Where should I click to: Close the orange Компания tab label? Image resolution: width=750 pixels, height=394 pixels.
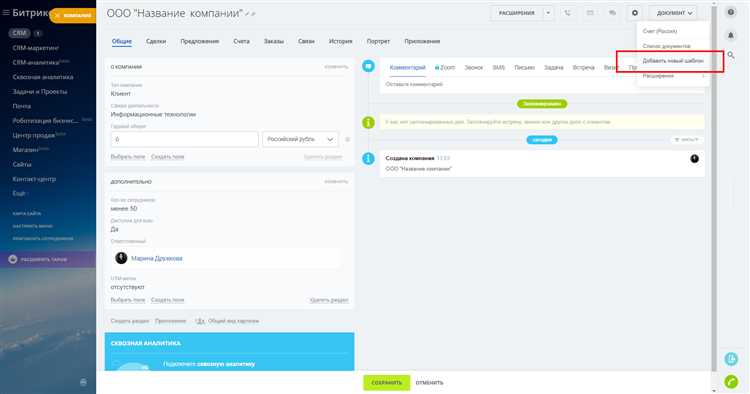[x=57, y=16]
